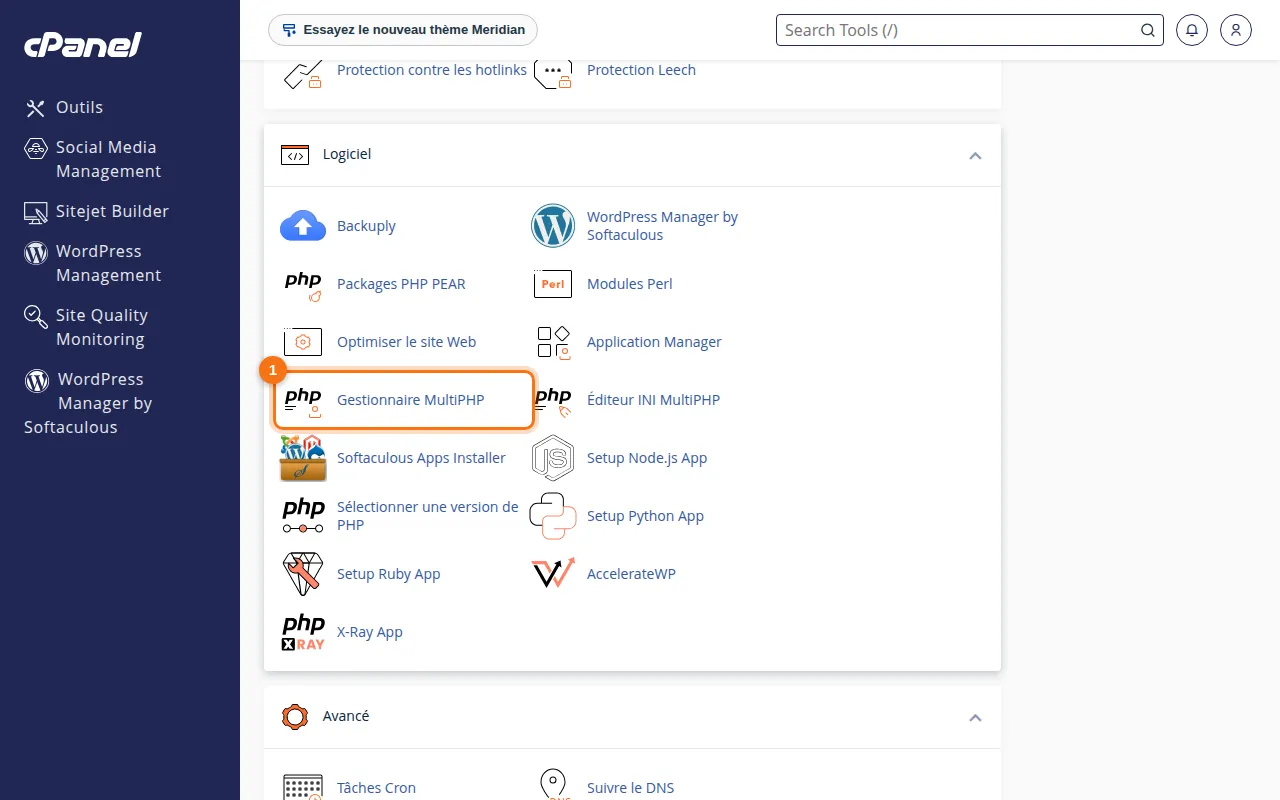
Task: Click the Avancé section gear icon
Action: click(295, 717)
